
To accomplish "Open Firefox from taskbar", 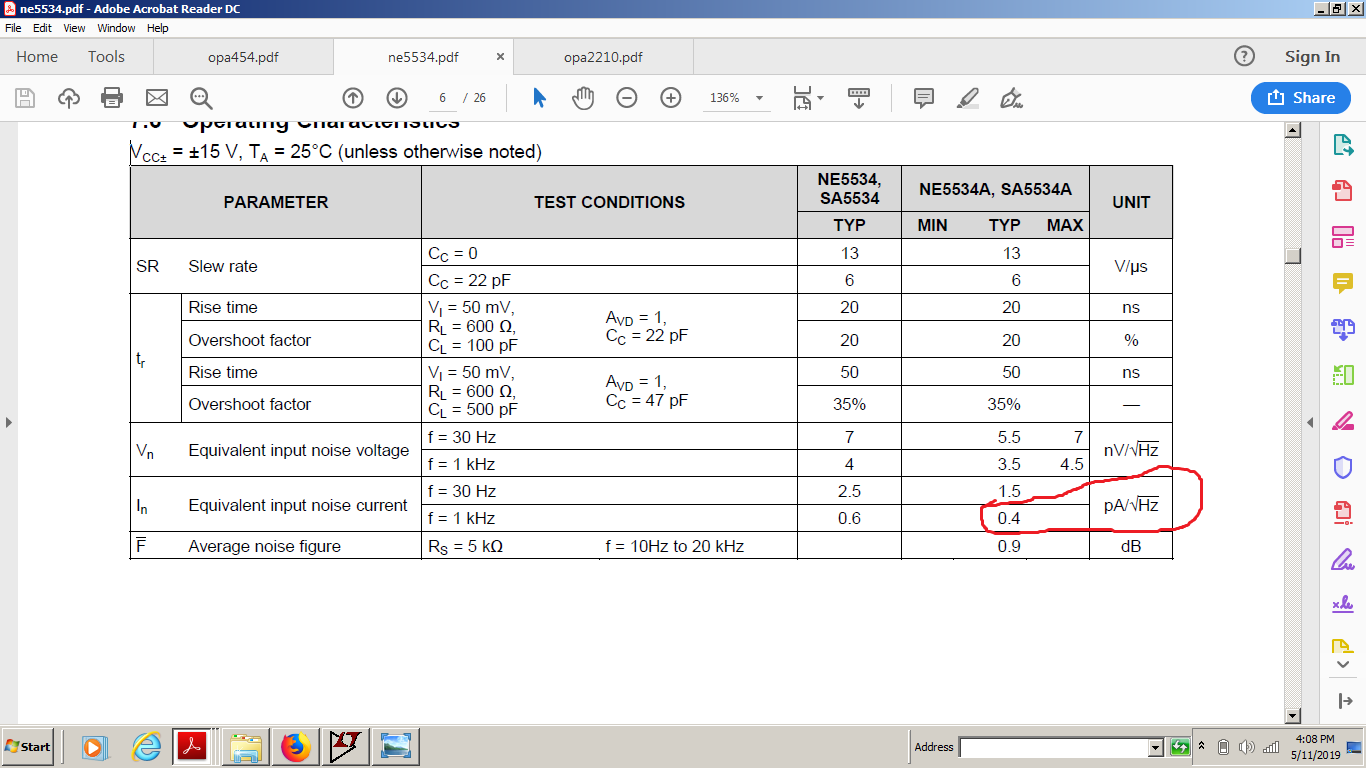I will click(x=297, y=746).
